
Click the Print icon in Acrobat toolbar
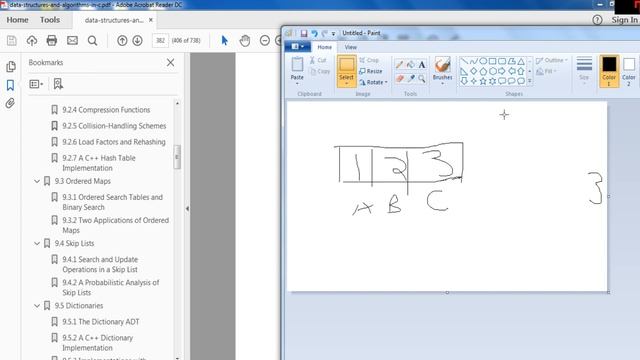pyautogui.click(x=52, y=40)
